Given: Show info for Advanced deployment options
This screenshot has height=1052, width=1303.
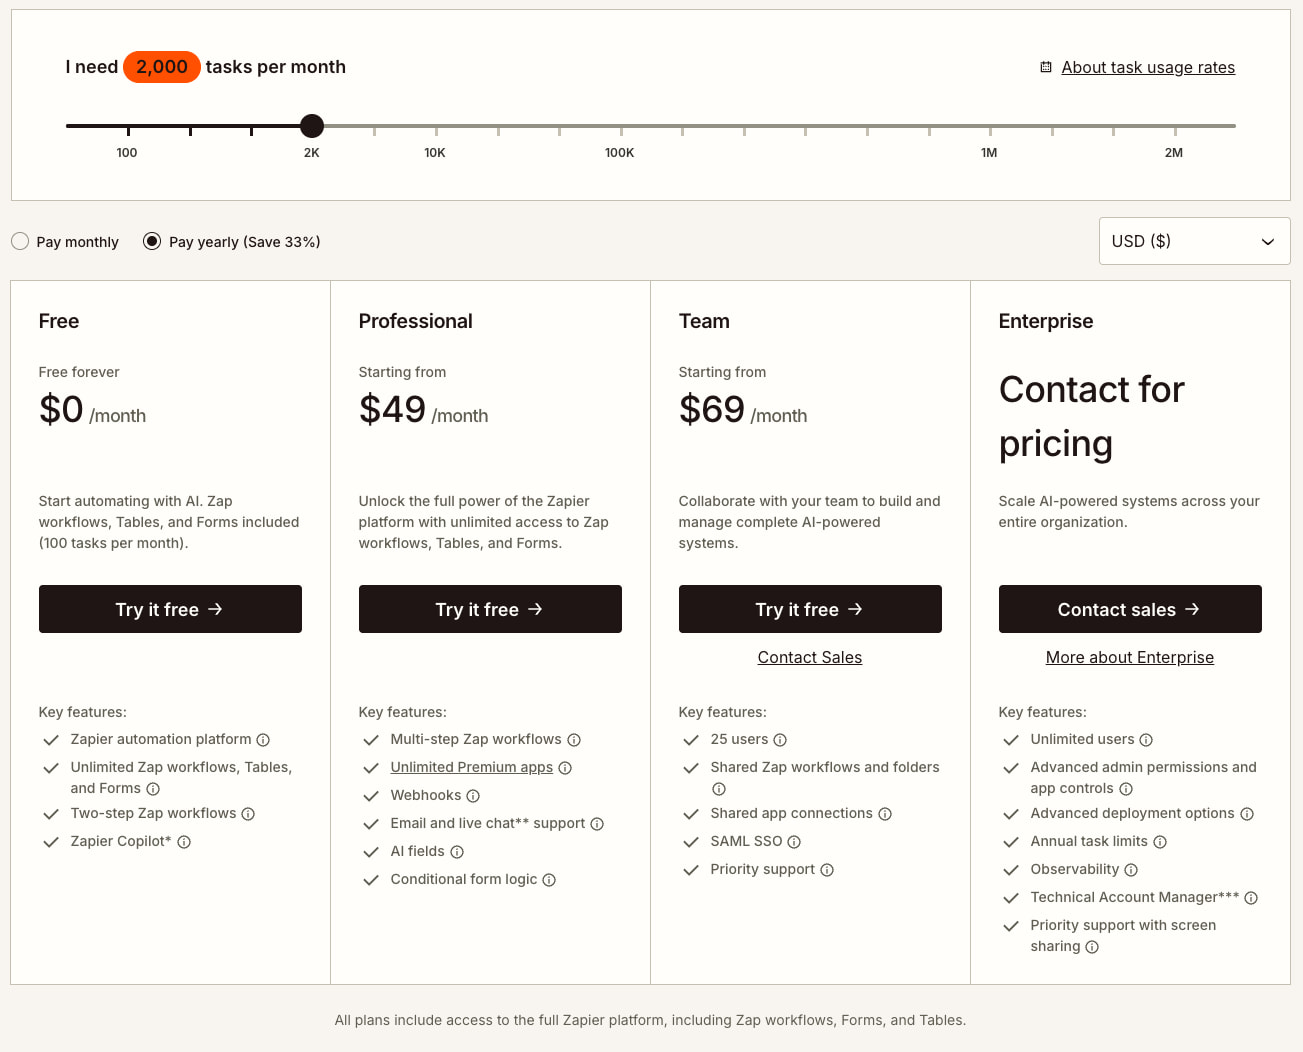Looking at the screenshot, I should 1247,814.
